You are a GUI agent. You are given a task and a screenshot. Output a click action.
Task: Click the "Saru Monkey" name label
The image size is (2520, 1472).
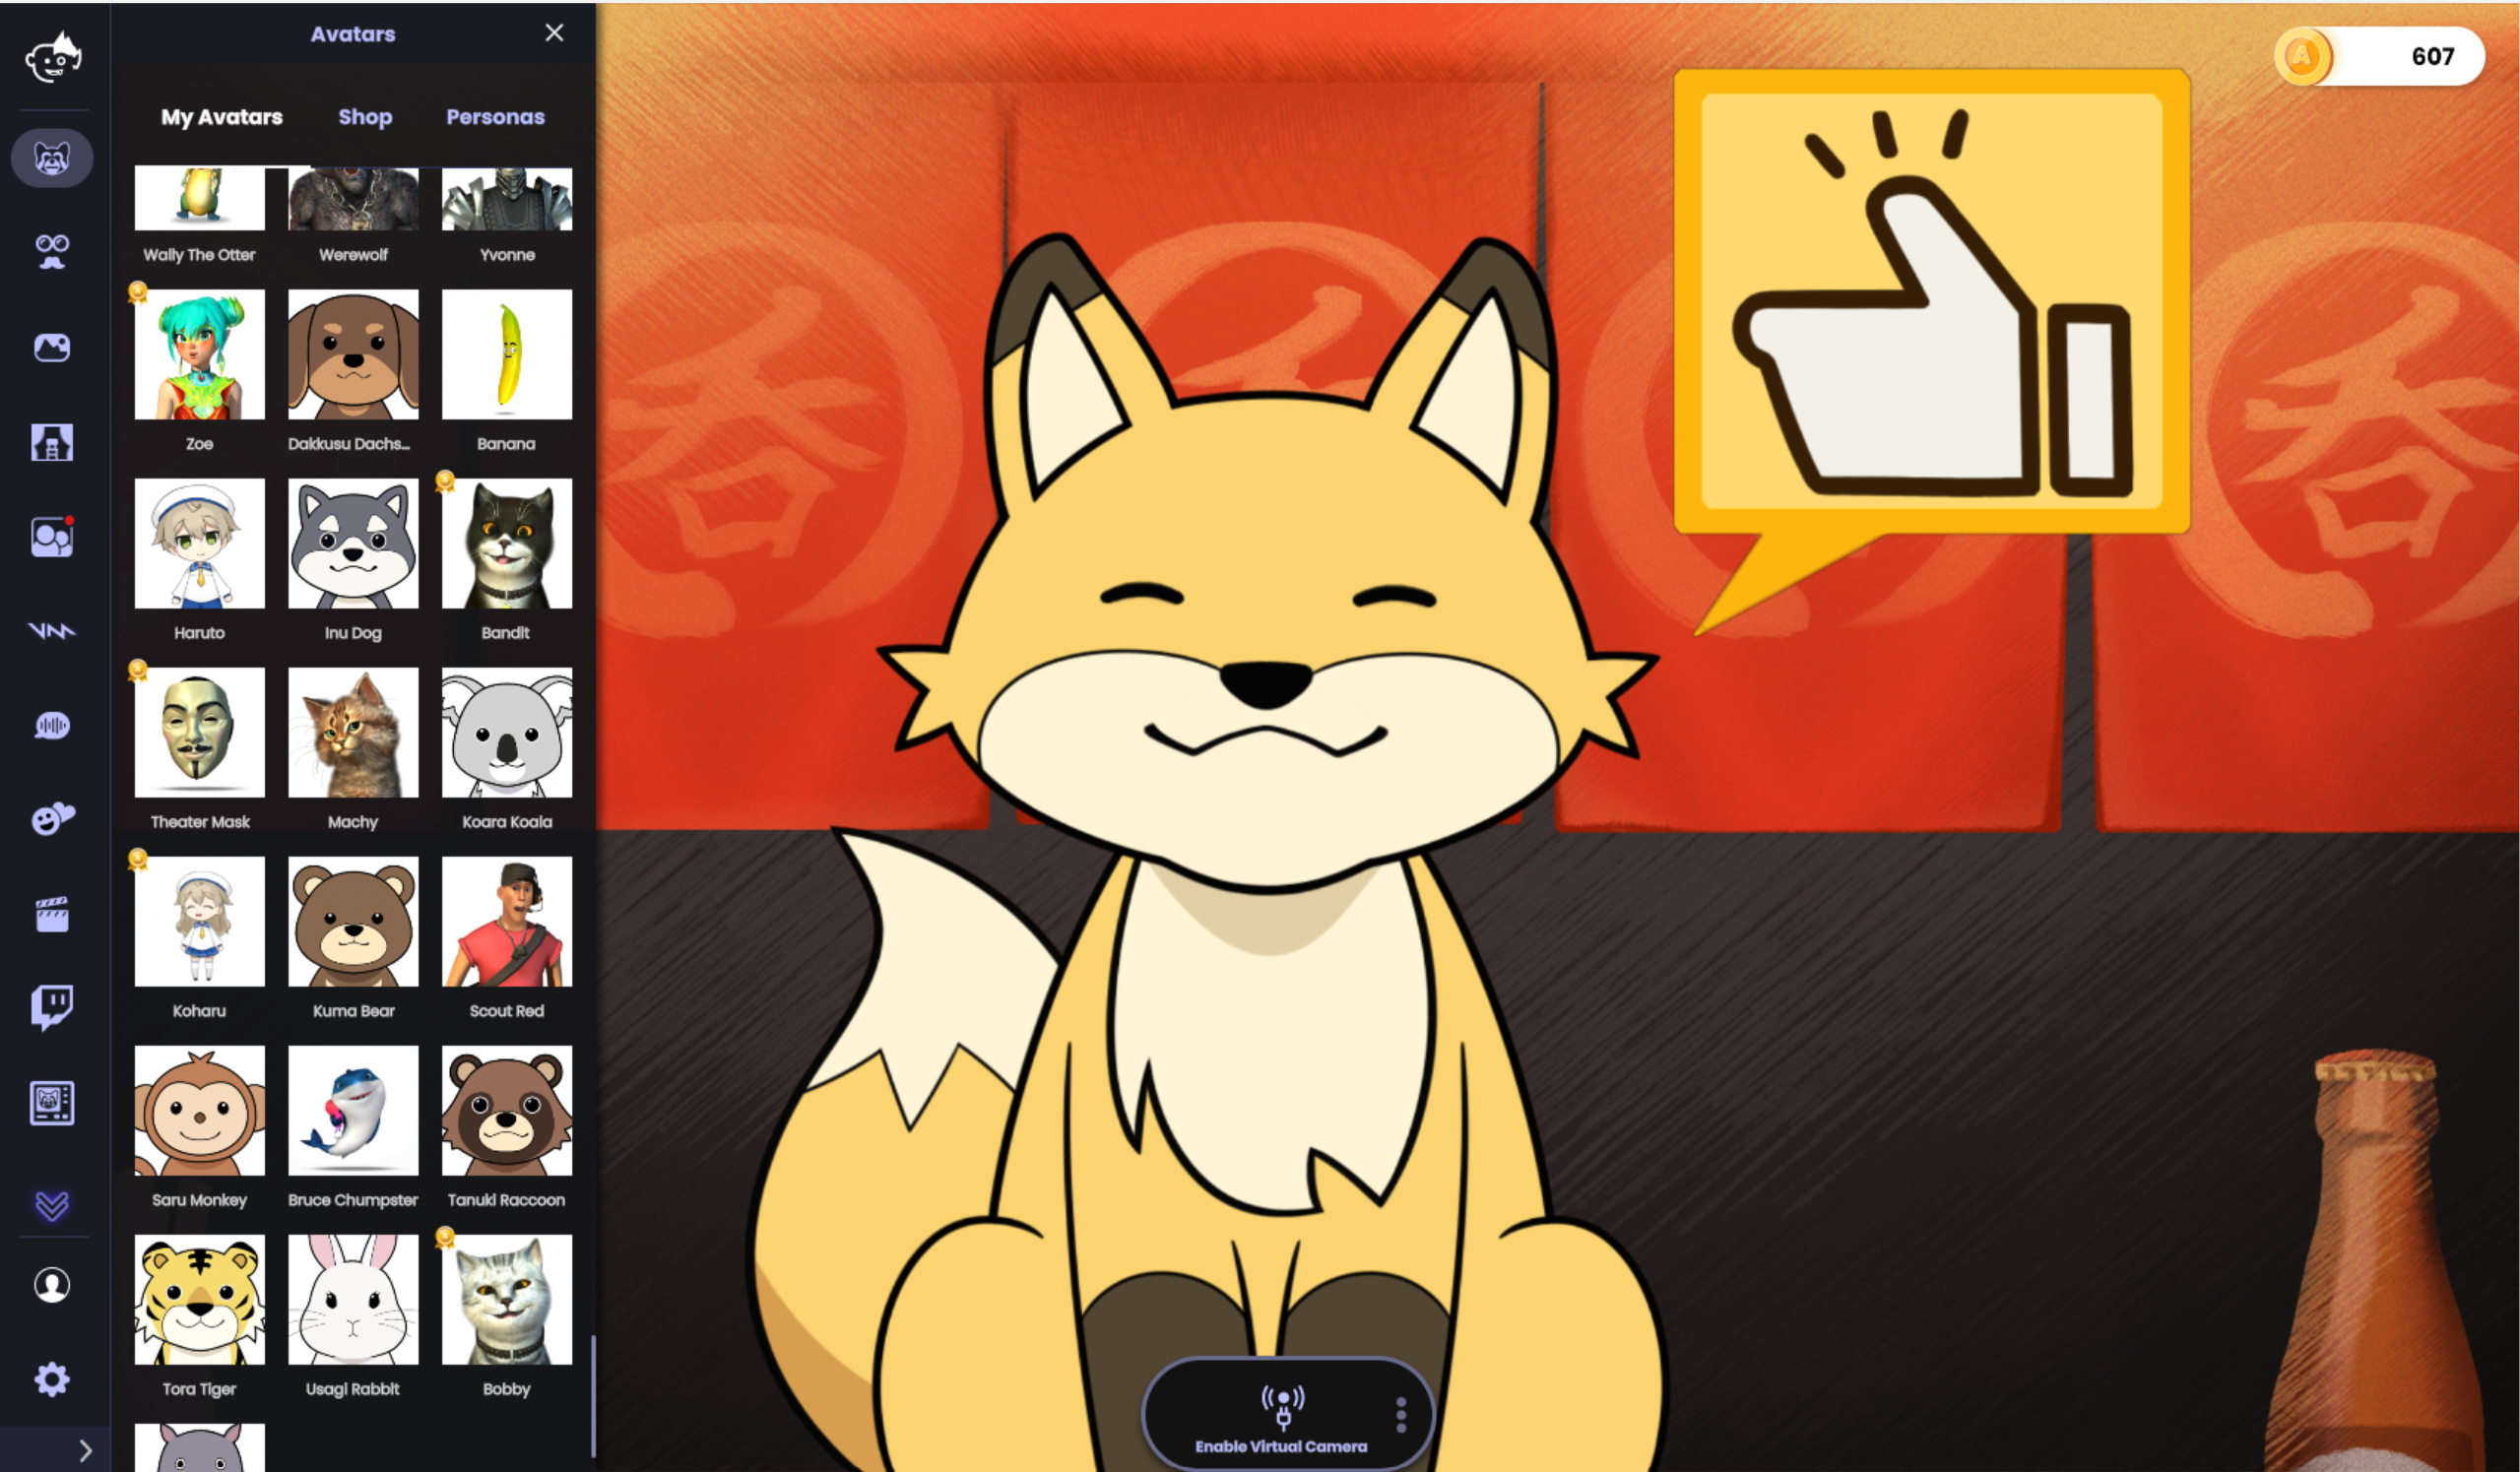(199, 1200)
